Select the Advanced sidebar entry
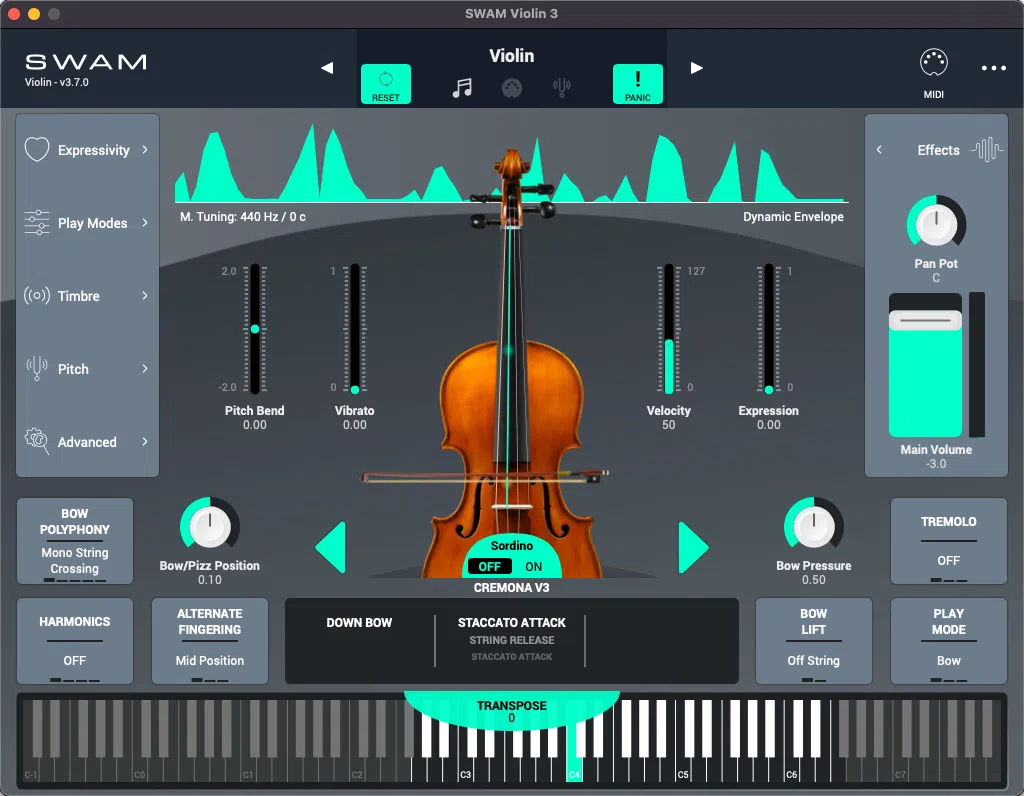Viewport: 1024px width, 796px height. (x=86, y=442)
